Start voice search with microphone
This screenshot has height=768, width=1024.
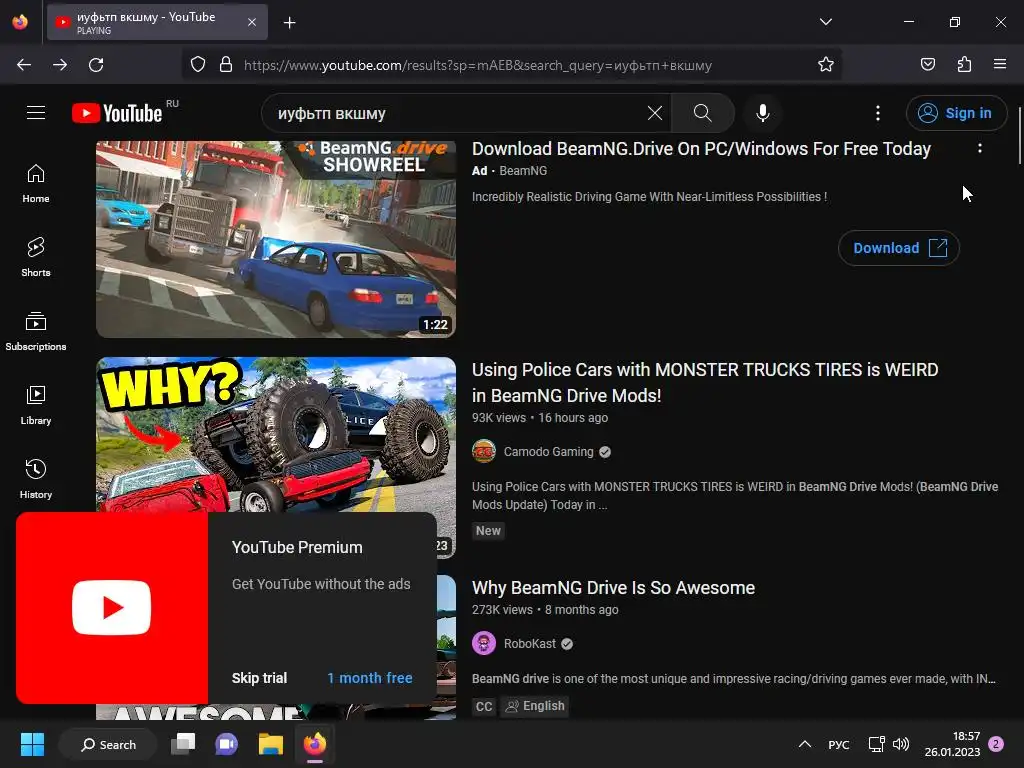click(x=762, y=113)
